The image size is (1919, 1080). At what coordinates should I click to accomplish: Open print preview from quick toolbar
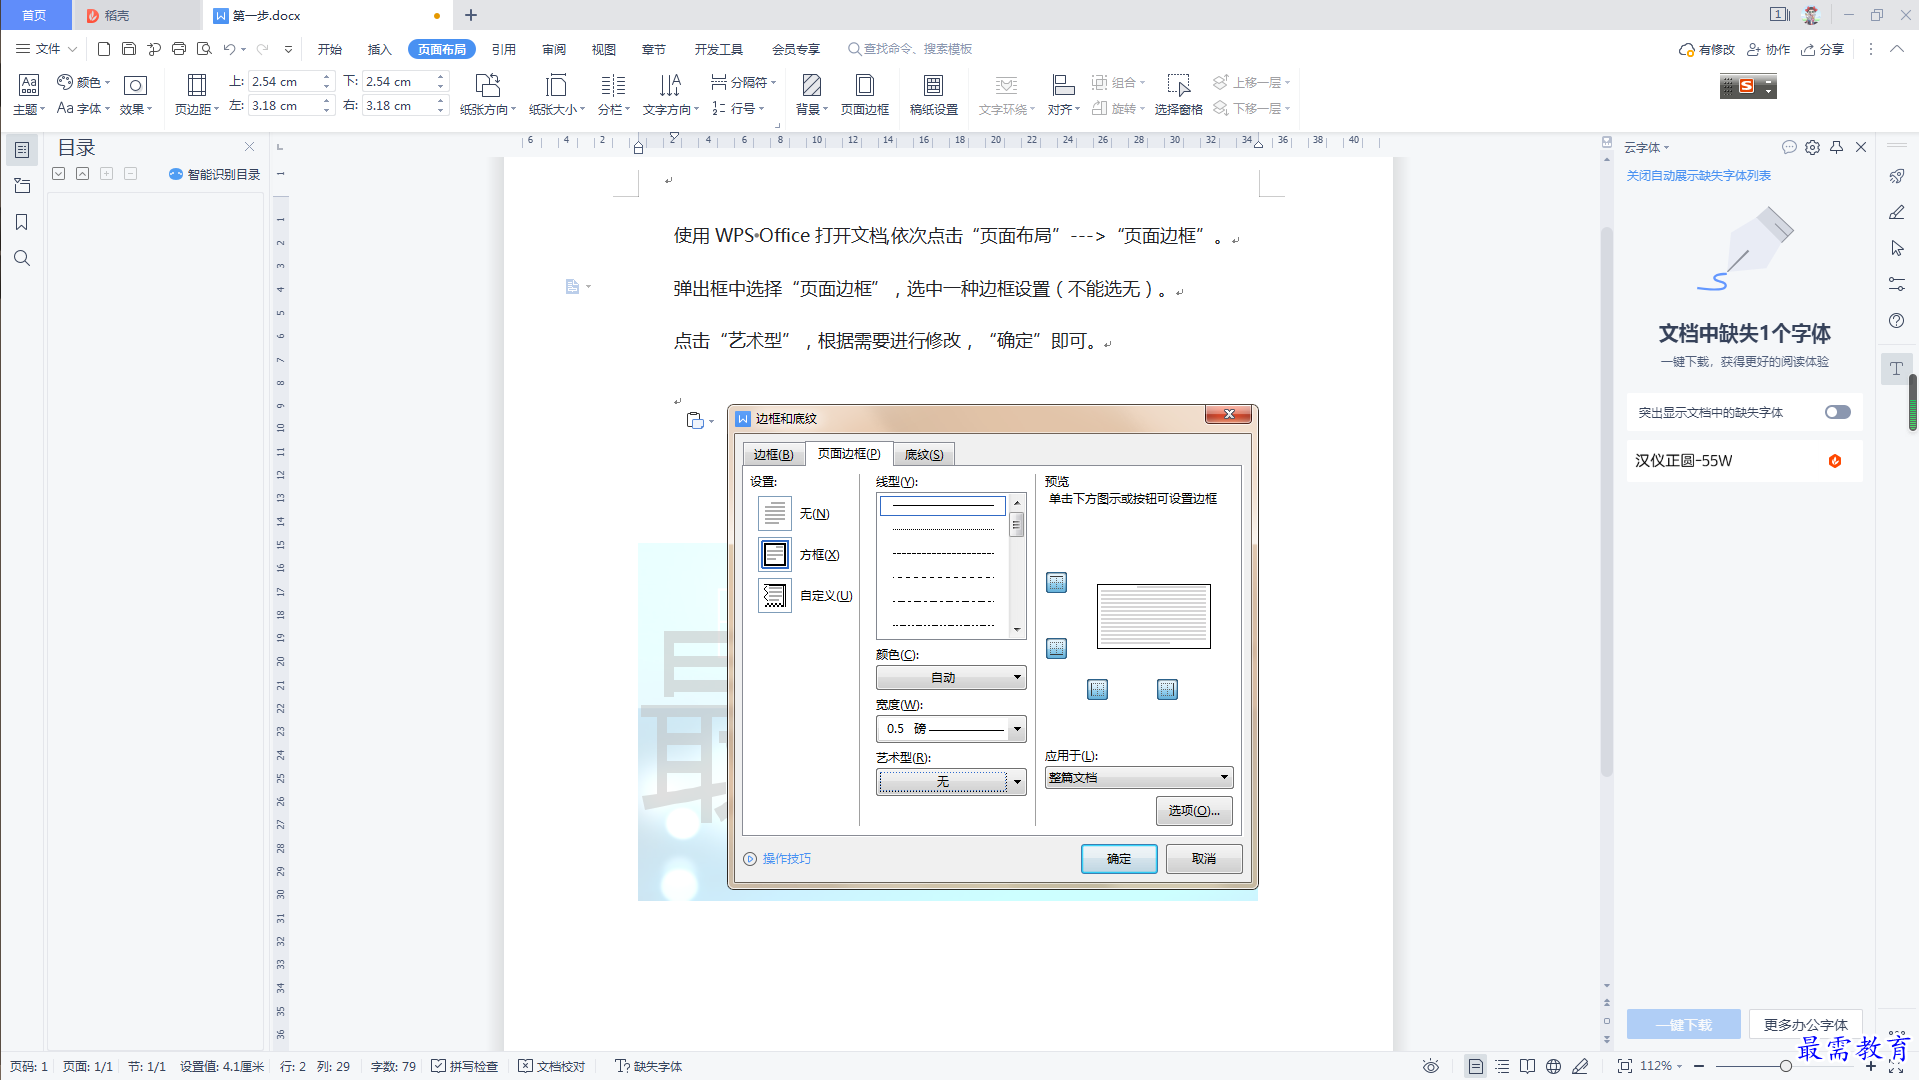(204, 49)
